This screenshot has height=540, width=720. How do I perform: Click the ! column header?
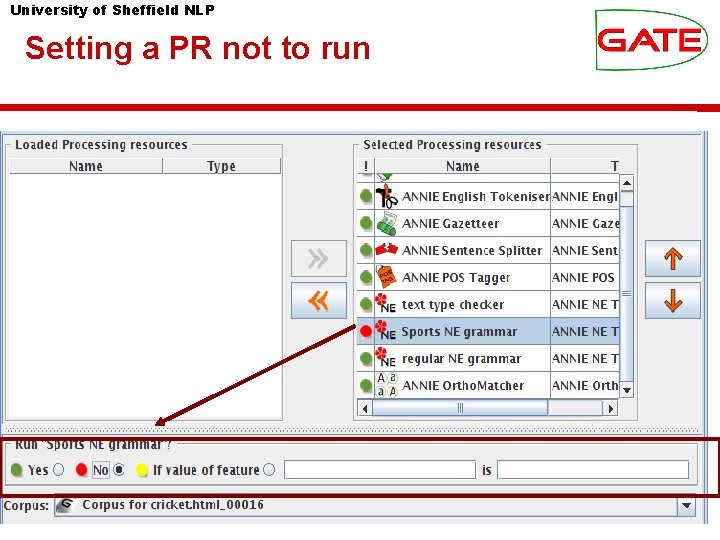click(x=366, y=166)
